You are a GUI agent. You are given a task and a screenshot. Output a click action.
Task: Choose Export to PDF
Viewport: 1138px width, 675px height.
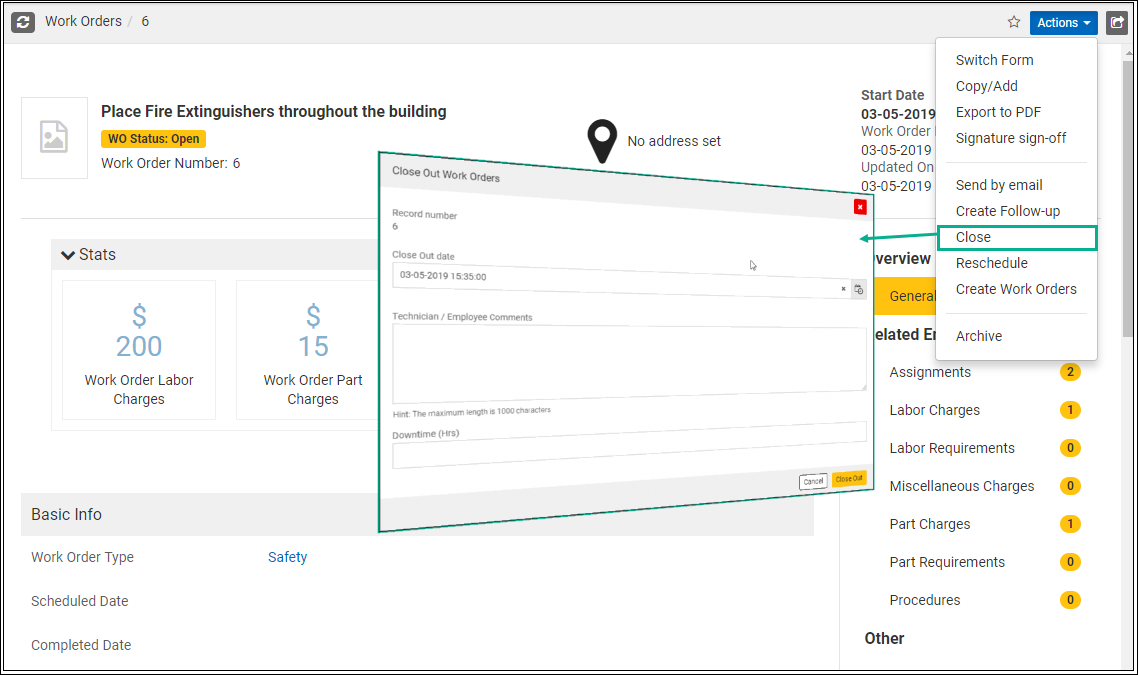pos(998,112)
